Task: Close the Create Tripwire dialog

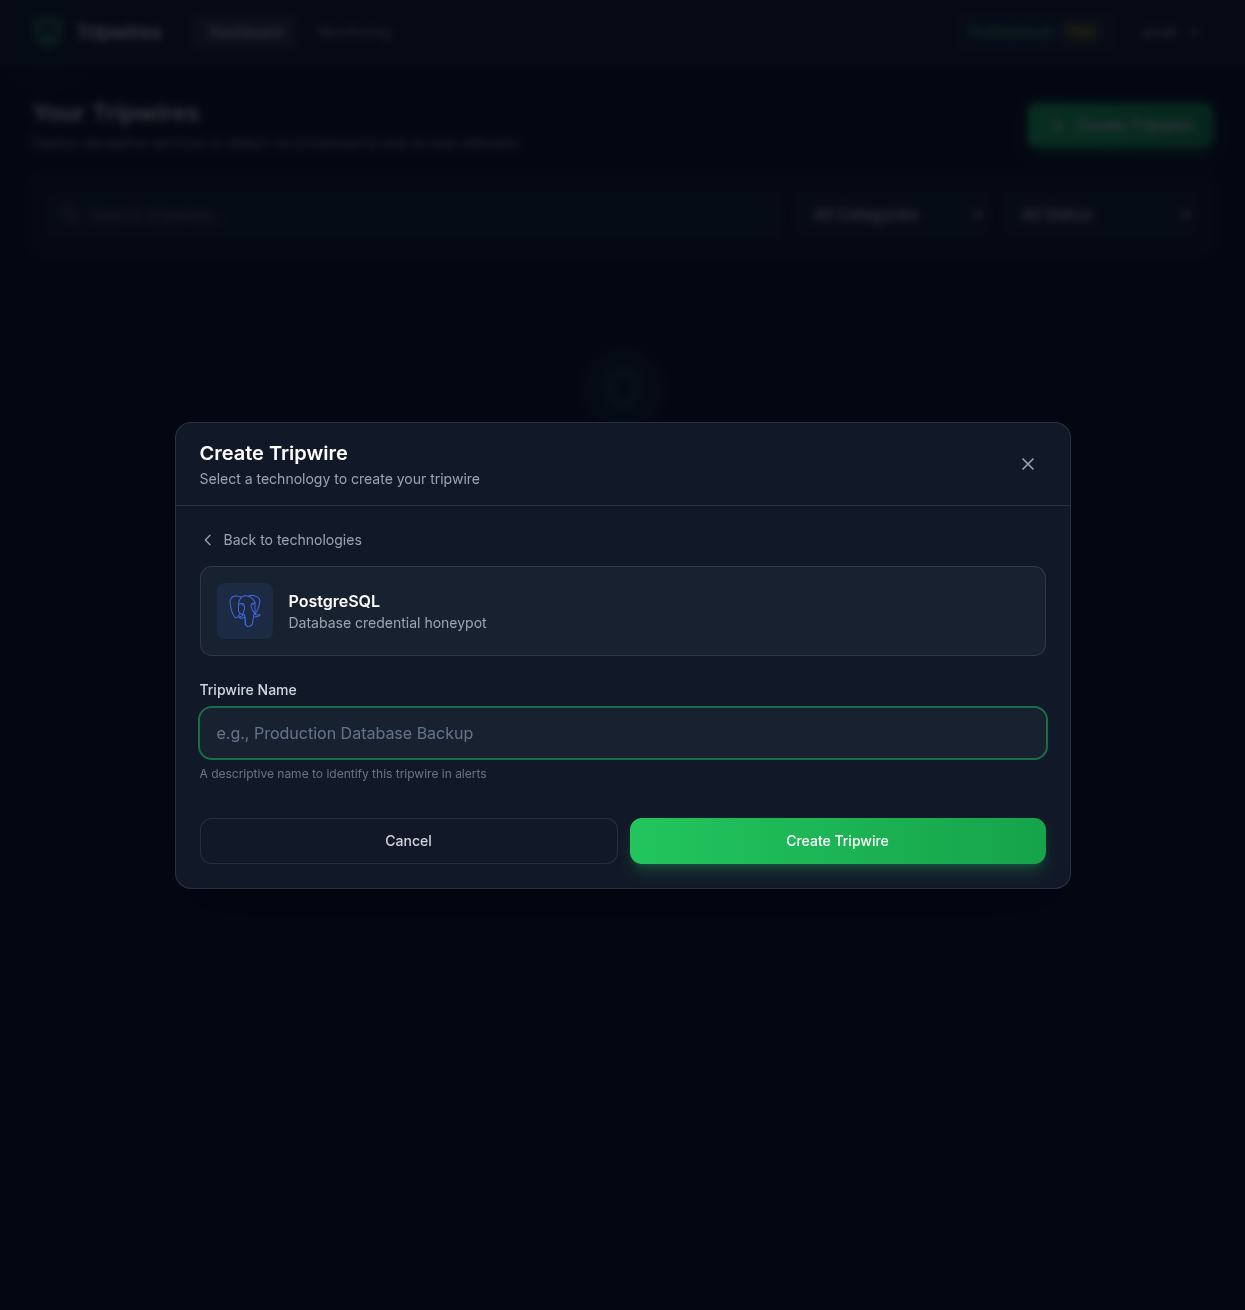Action: click(x=1028, y=464)
